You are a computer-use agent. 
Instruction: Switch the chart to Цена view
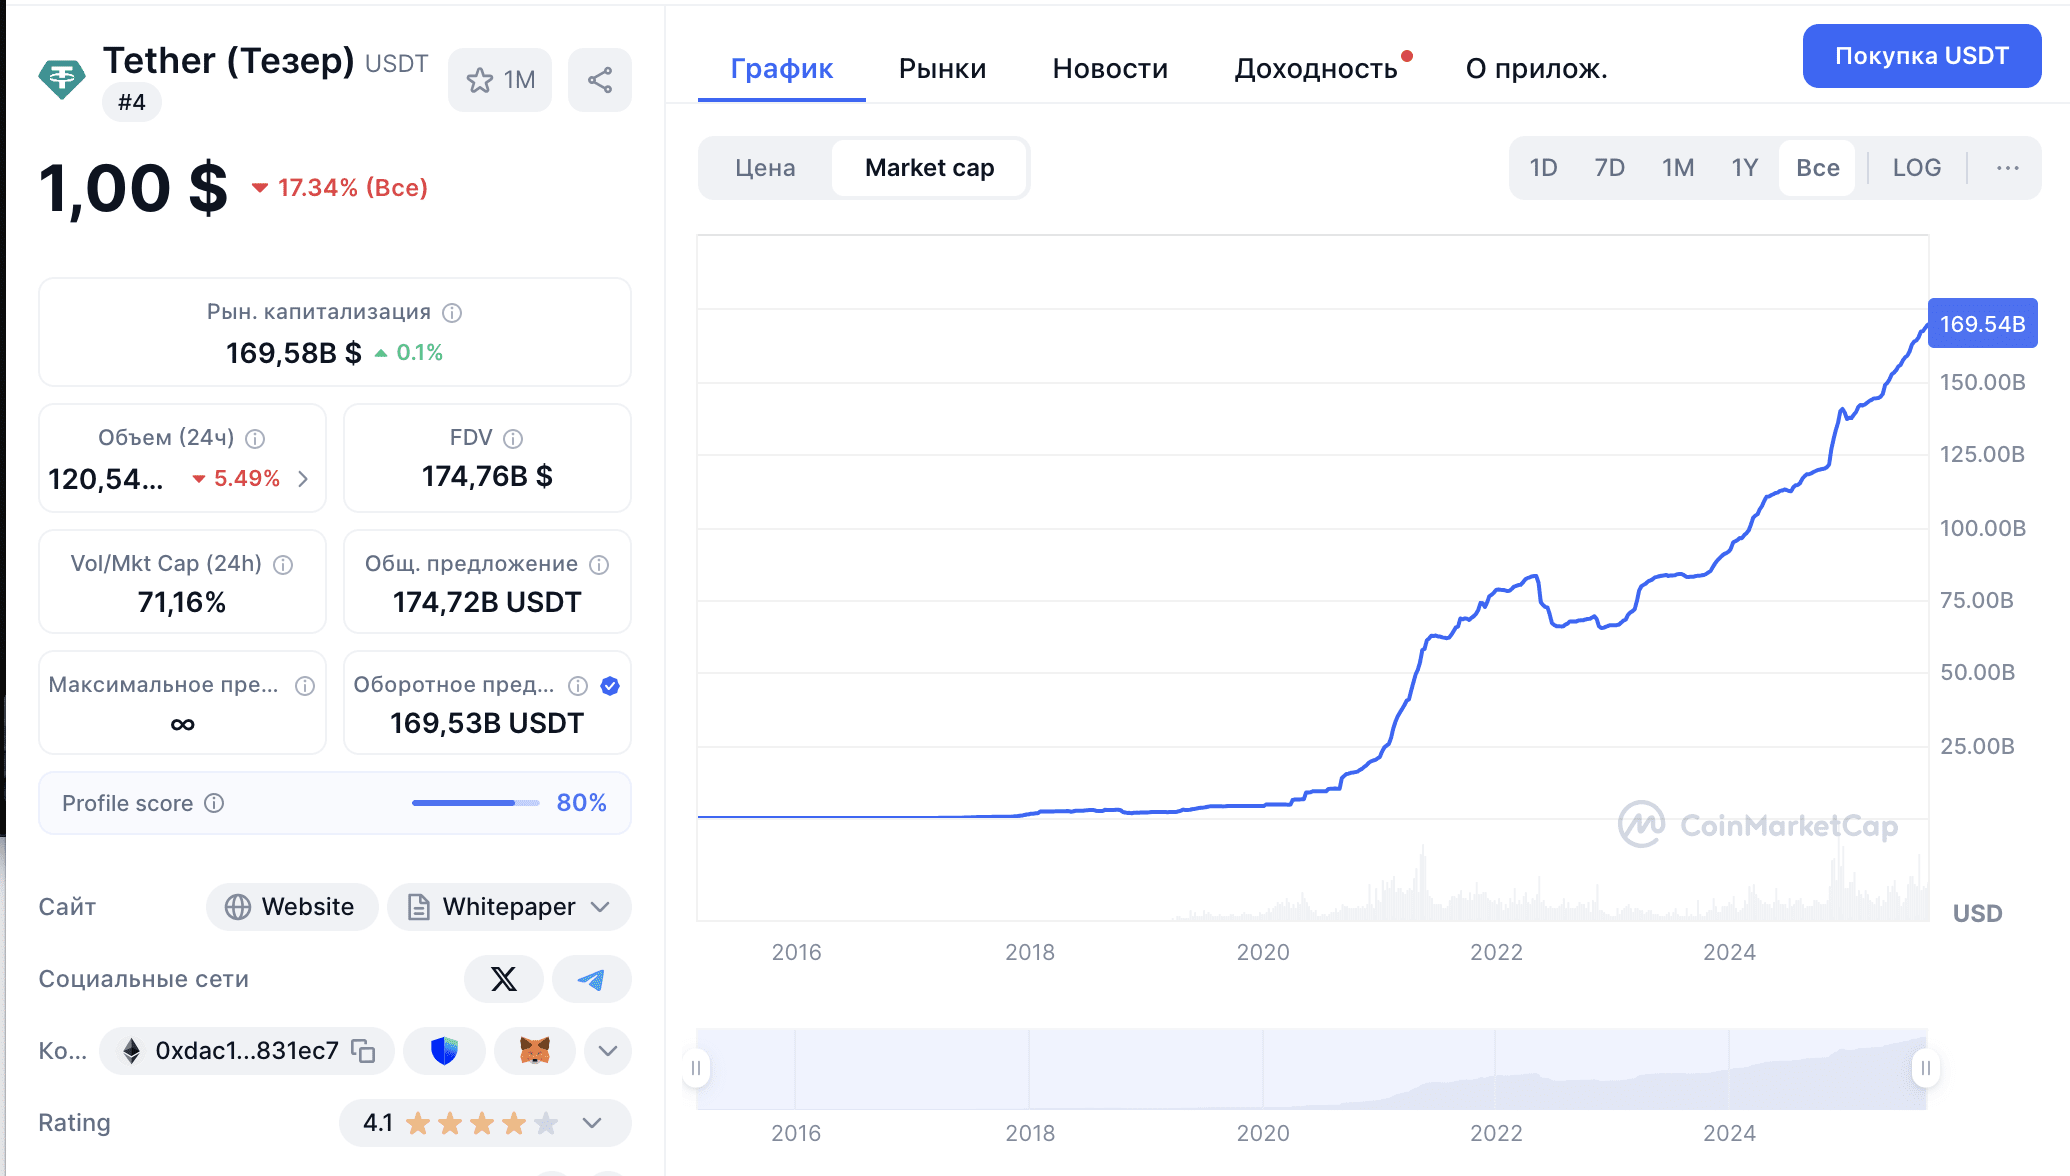click(x=765, y=168)
